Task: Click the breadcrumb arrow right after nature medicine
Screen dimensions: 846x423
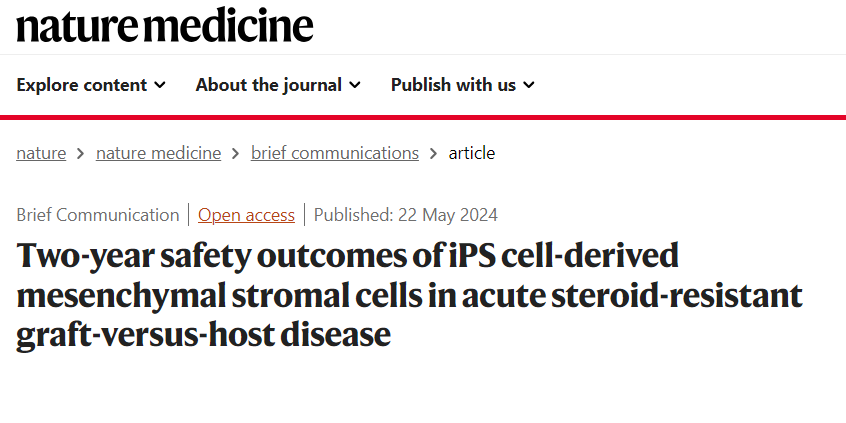Action: [236, 154]
